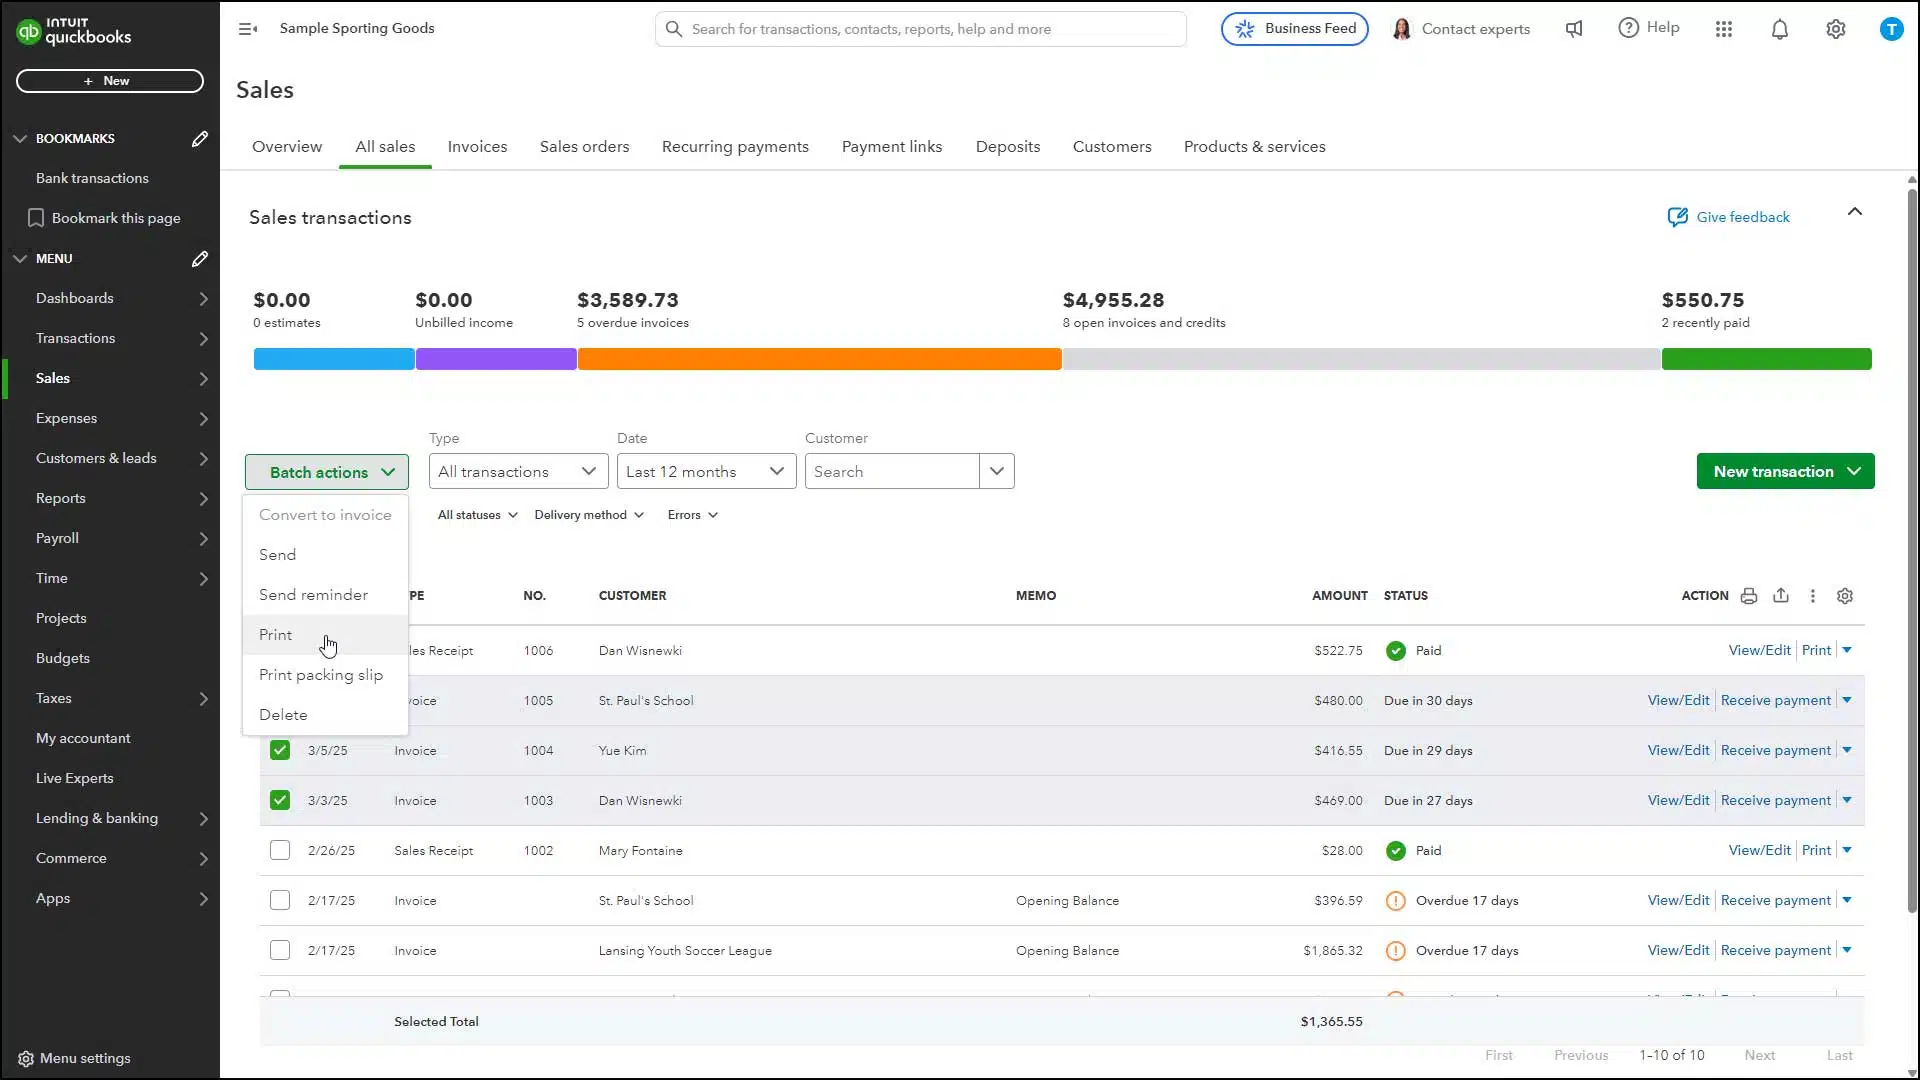
Task: Collapse the left navigation menu icon
Action: 248,29
